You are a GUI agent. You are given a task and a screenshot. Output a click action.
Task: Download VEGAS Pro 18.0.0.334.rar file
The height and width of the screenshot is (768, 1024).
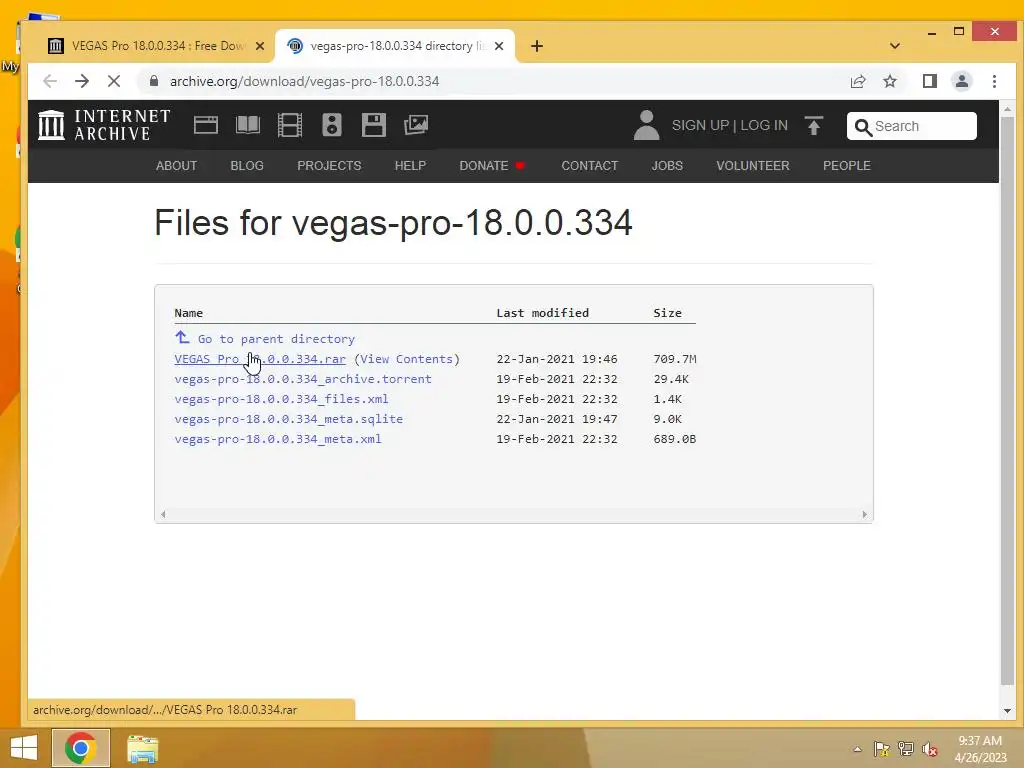(260, 359)
